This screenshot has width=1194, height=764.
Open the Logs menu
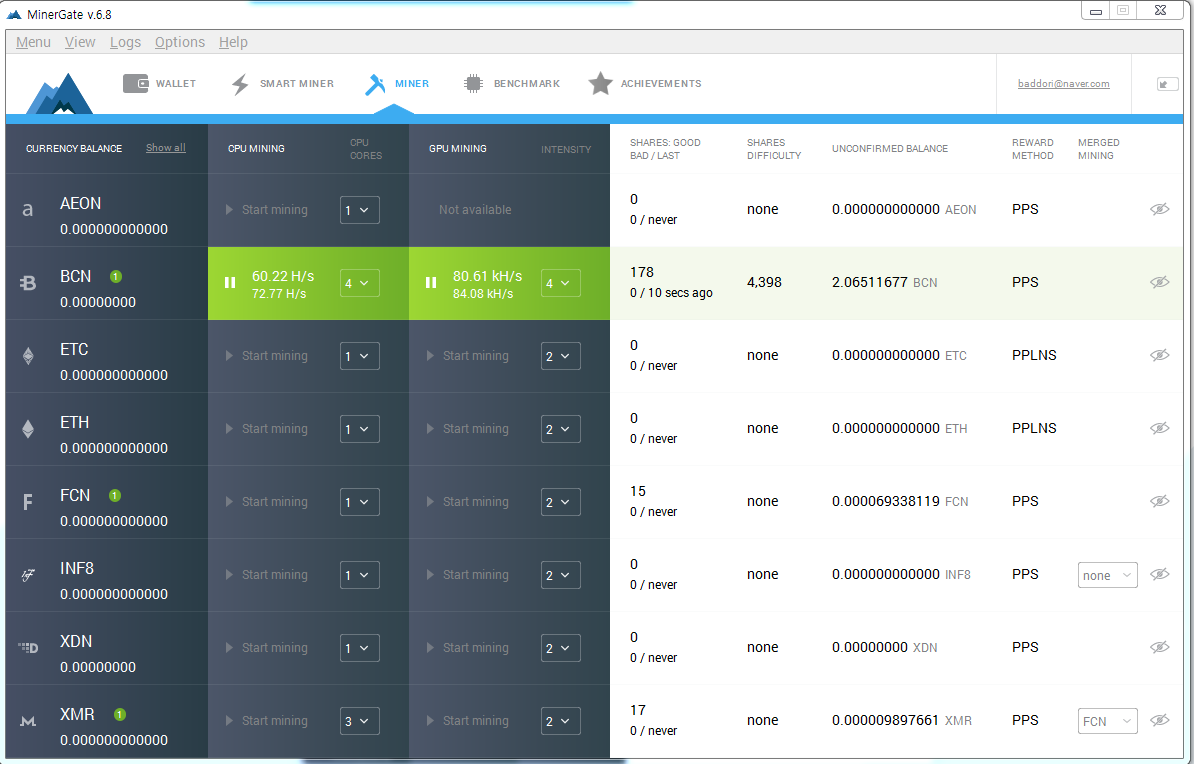pyautogui.click(x=125, y=42)
